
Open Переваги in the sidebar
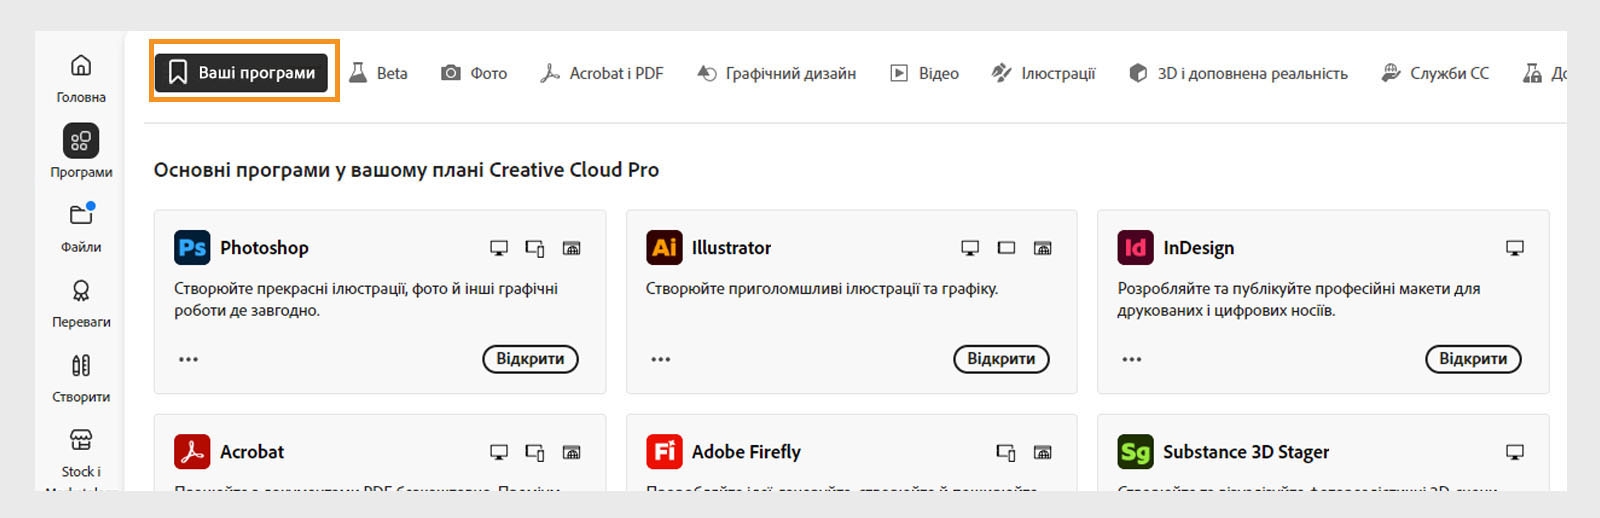point(81,303)
